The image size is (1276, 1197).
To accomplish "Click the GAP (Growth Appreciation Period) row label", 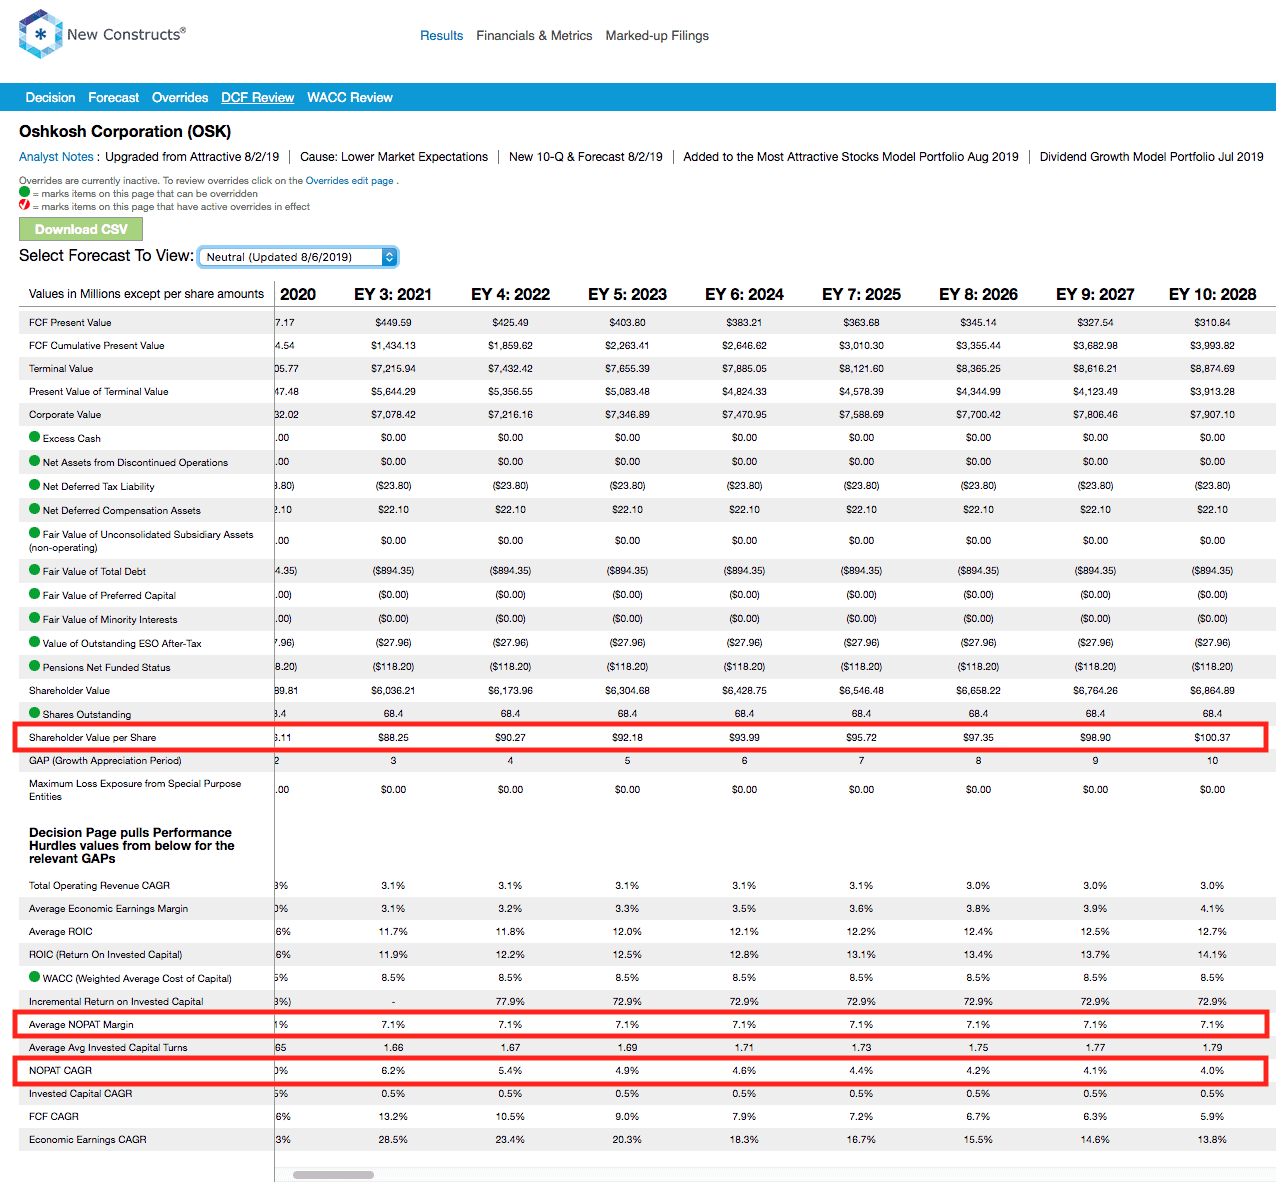I will (105, 760).
